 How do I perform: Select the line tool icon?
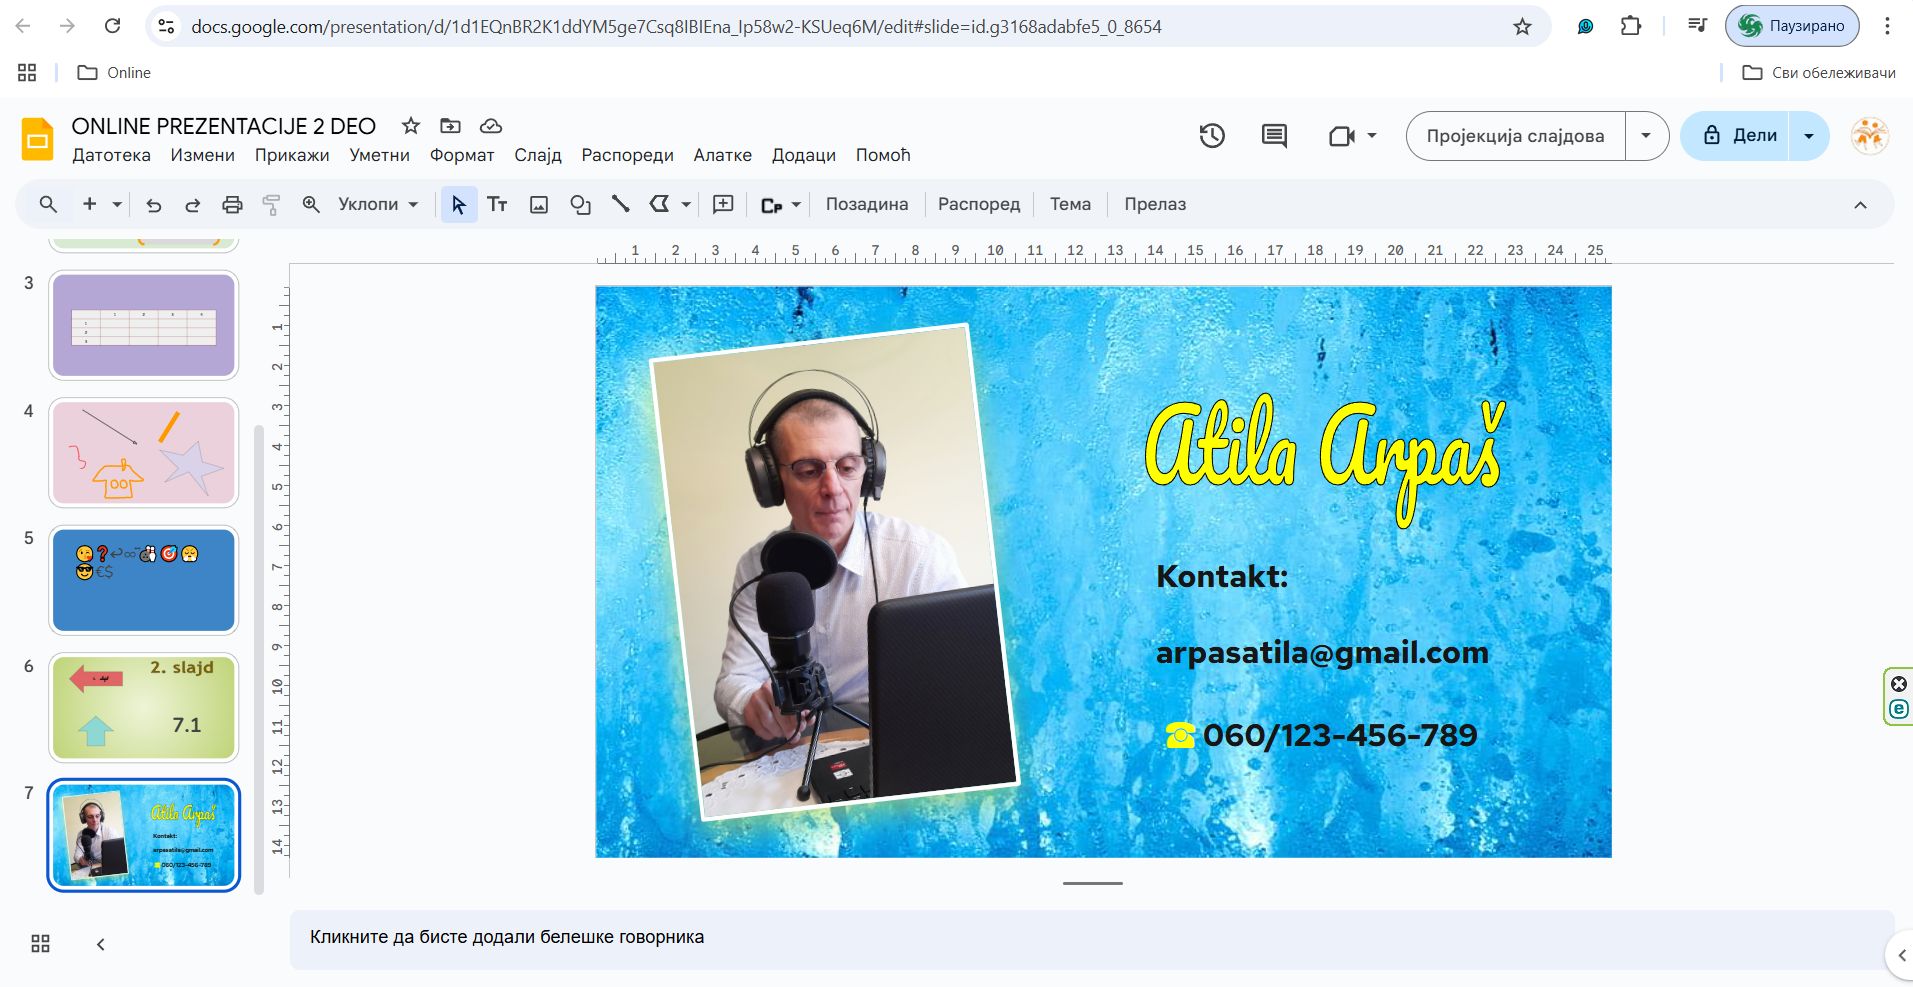point(621,205)
